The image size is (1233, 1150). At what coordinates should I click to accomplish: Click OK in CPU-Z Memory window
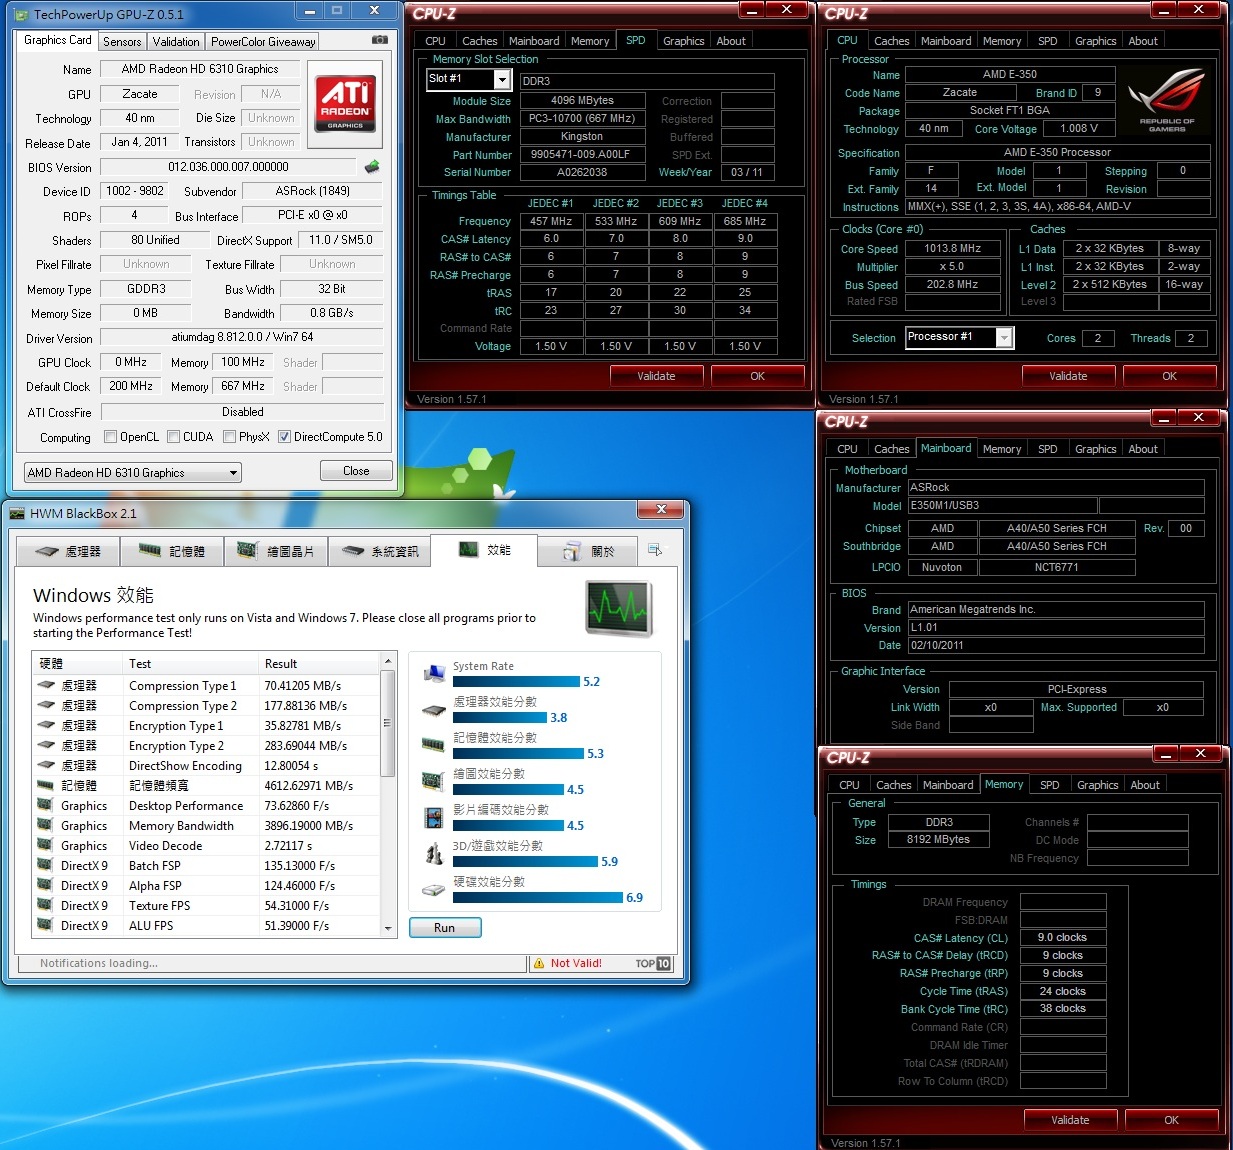[x=1171, y=1120]
